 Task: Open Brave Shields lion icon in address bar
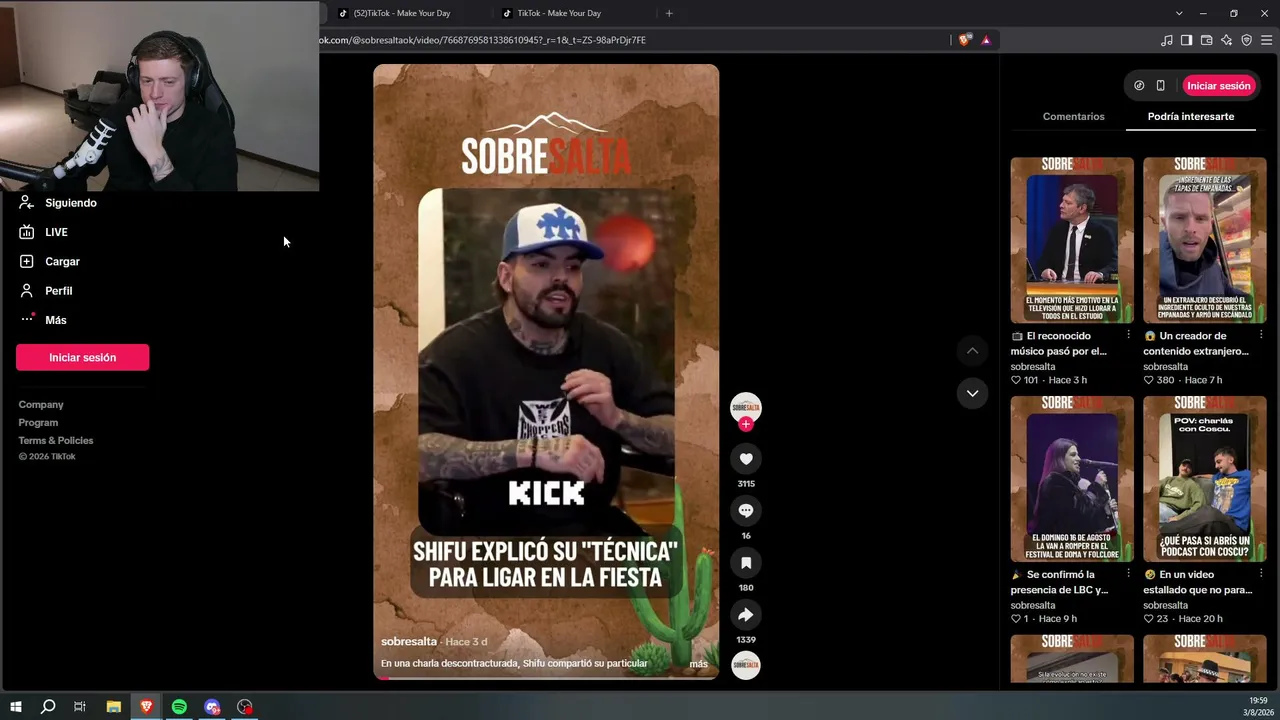point(964,40)
